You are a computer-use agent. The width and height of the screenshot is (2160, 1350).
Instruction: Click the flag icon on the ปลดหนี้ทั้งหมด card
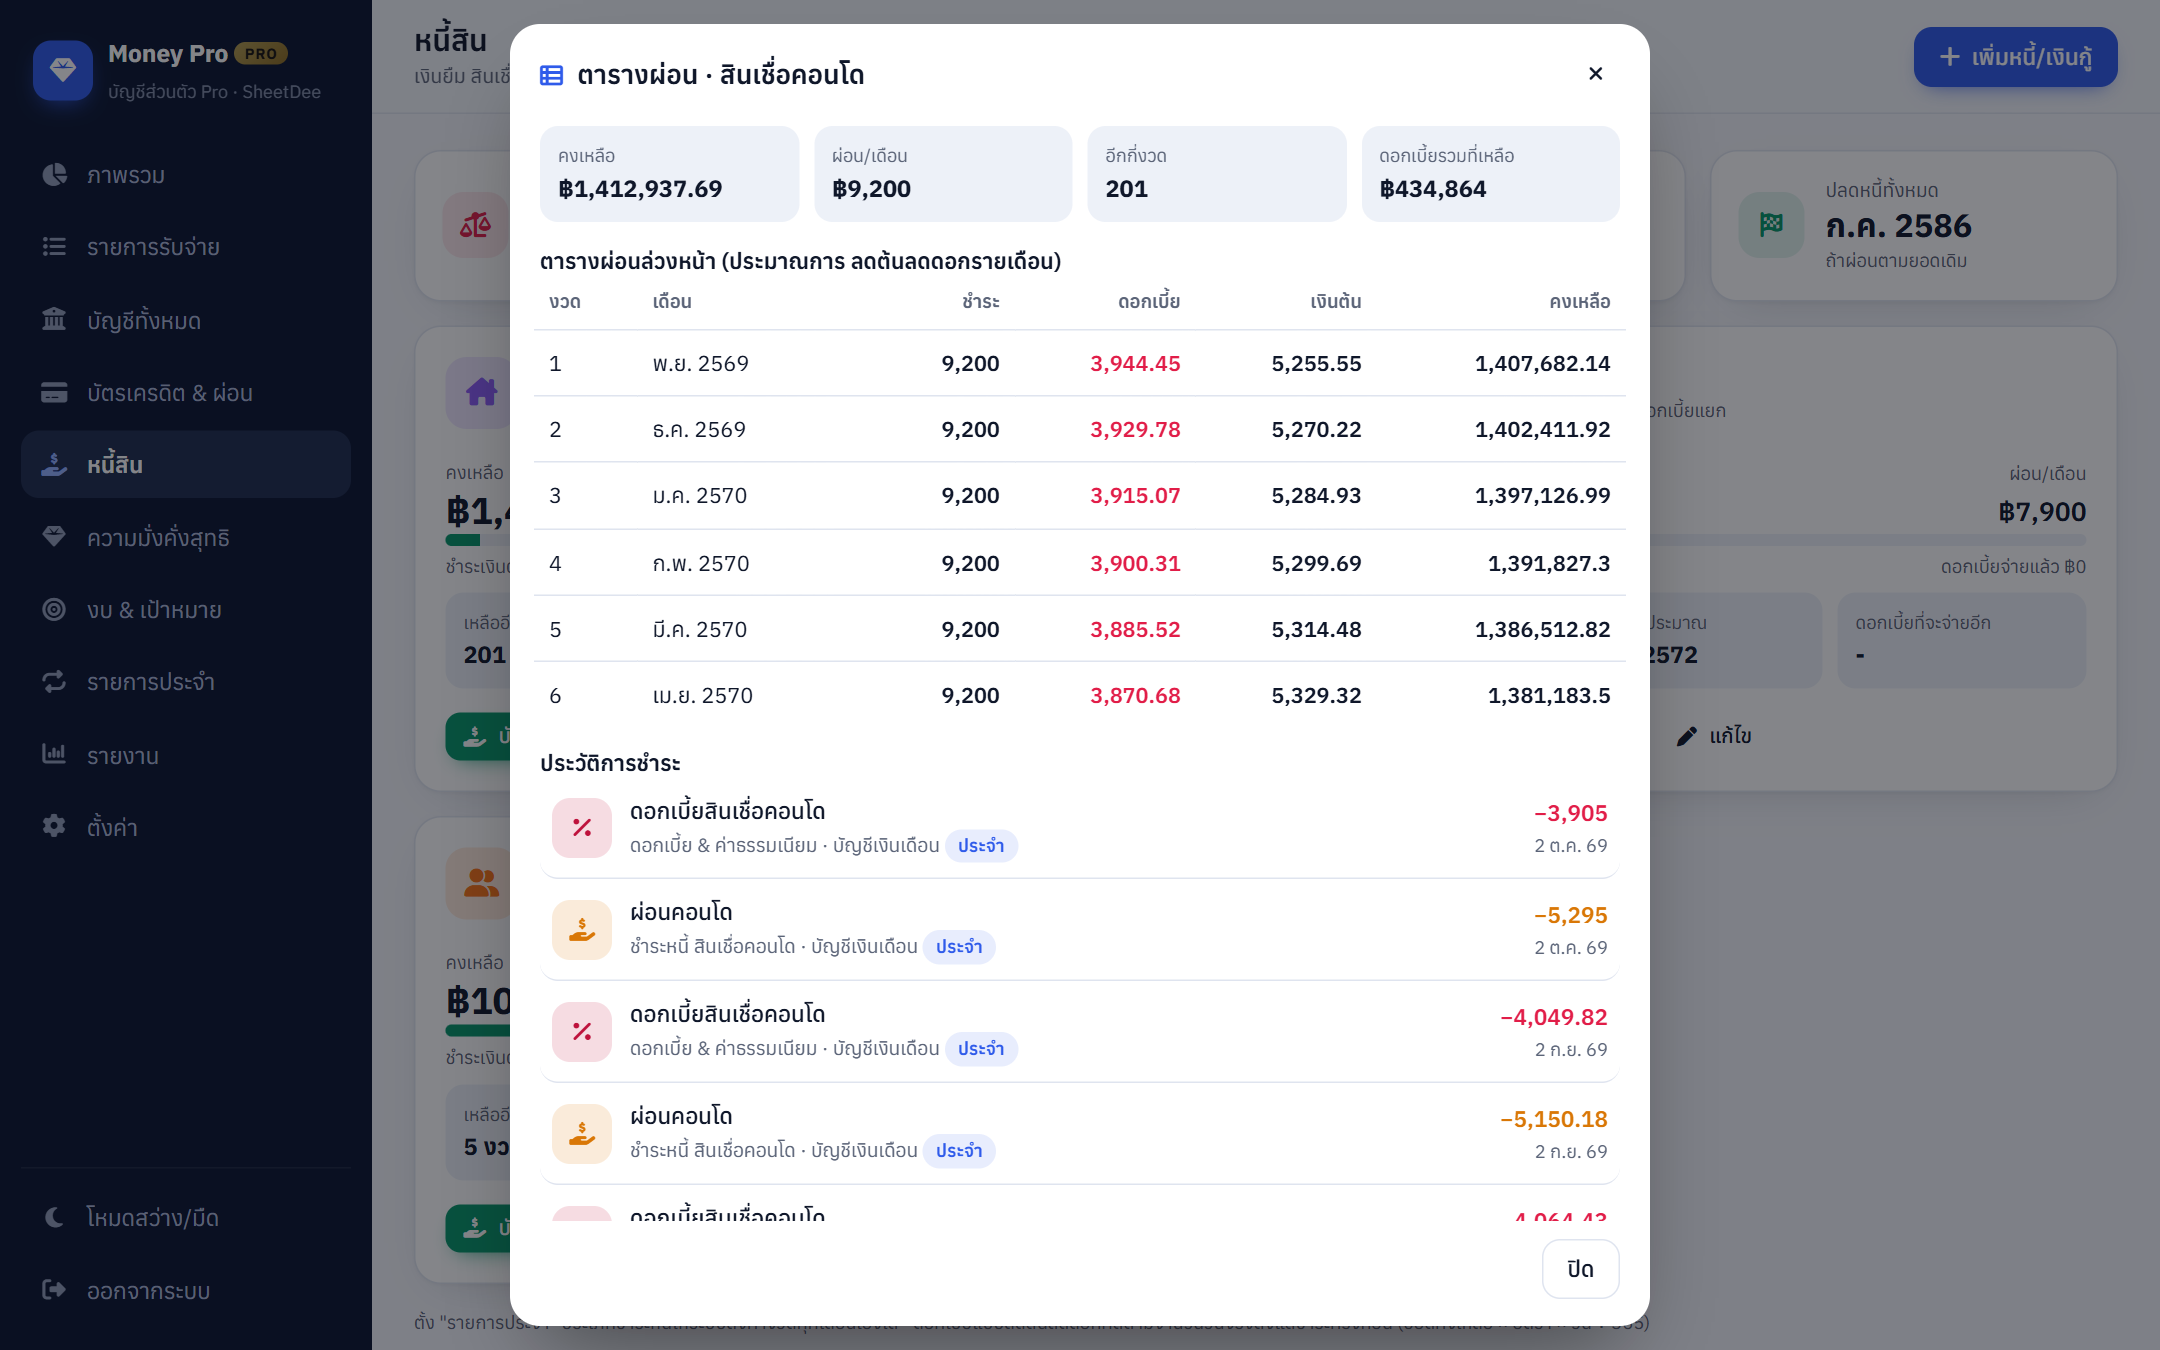click(x=1771, y=224)
